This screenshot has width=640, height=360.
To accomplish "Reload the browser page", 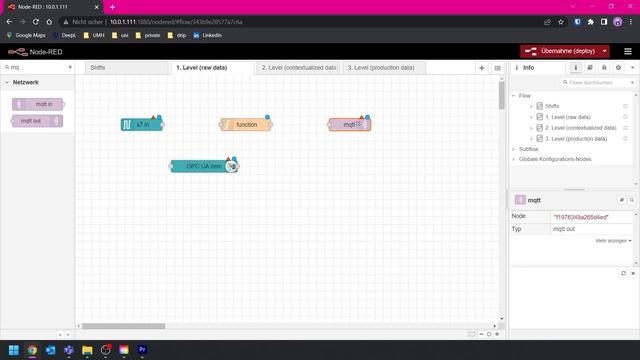I will (36, 22).
